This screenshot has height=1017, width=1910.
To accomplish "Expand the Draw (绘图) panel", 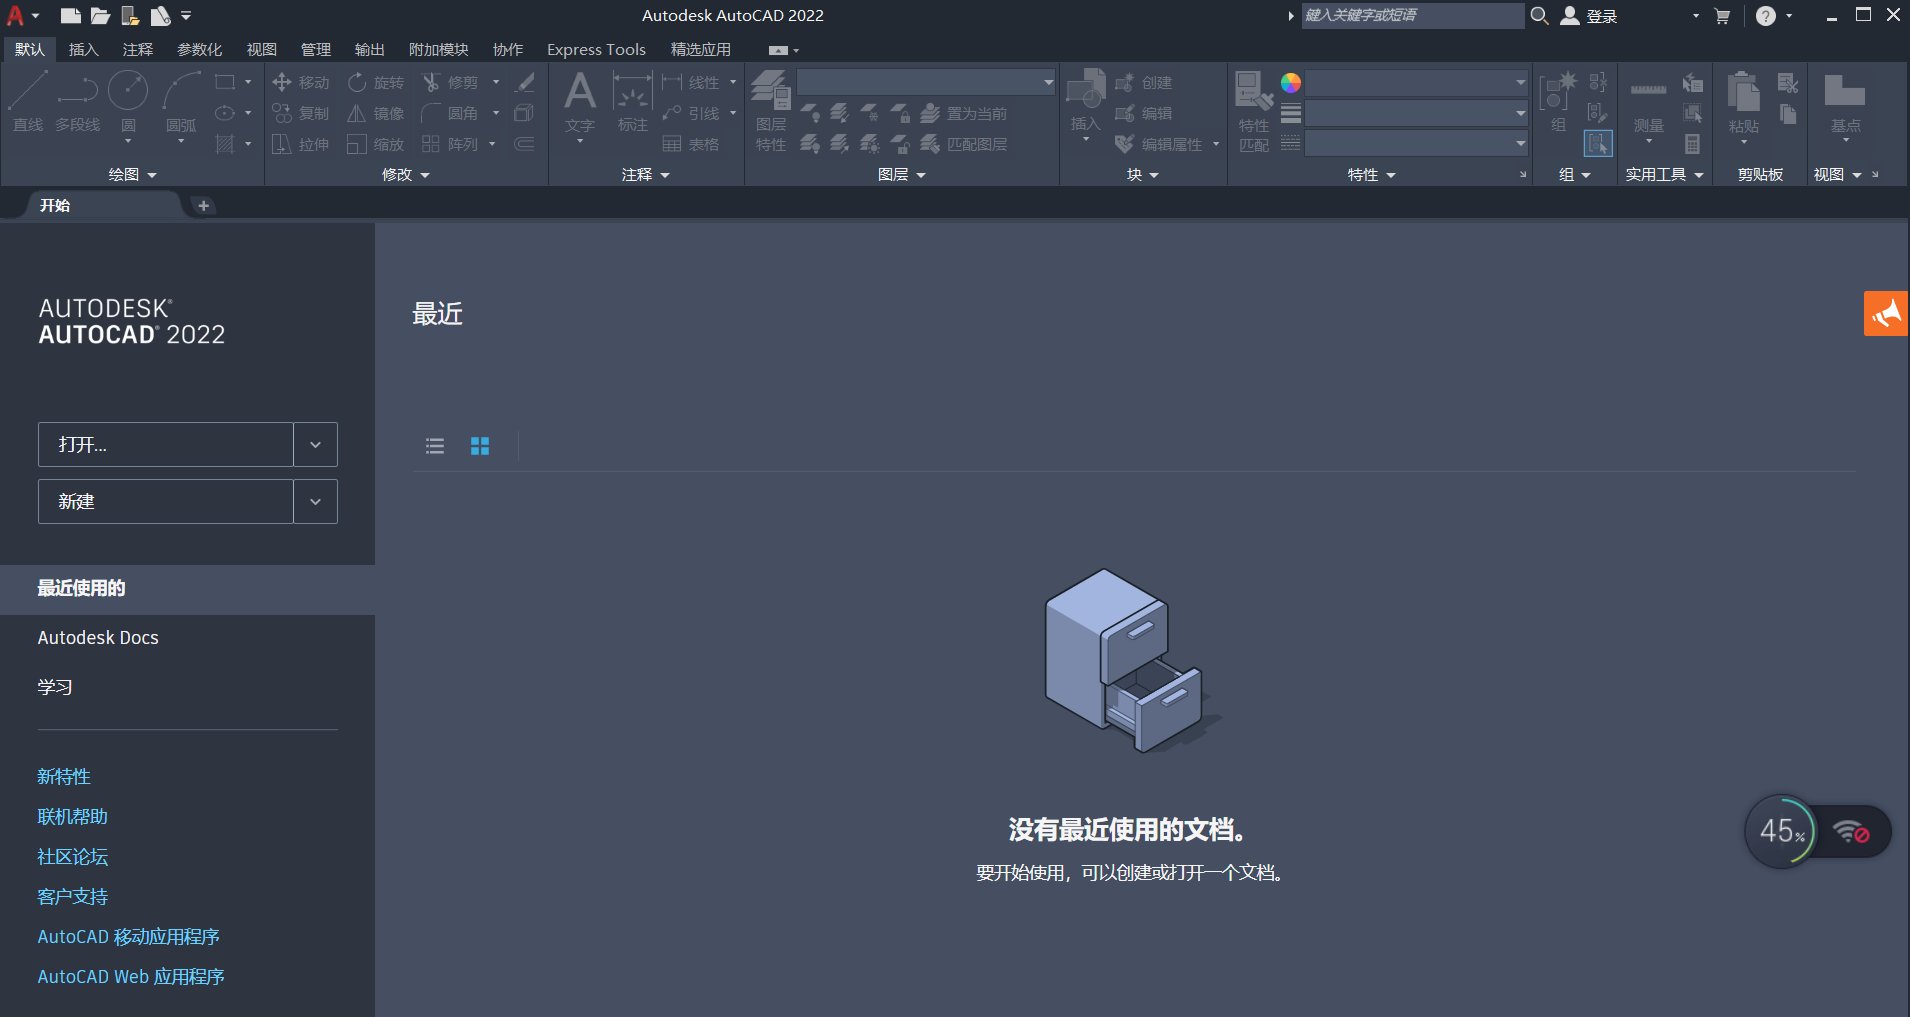I will (x=133, y=174).
